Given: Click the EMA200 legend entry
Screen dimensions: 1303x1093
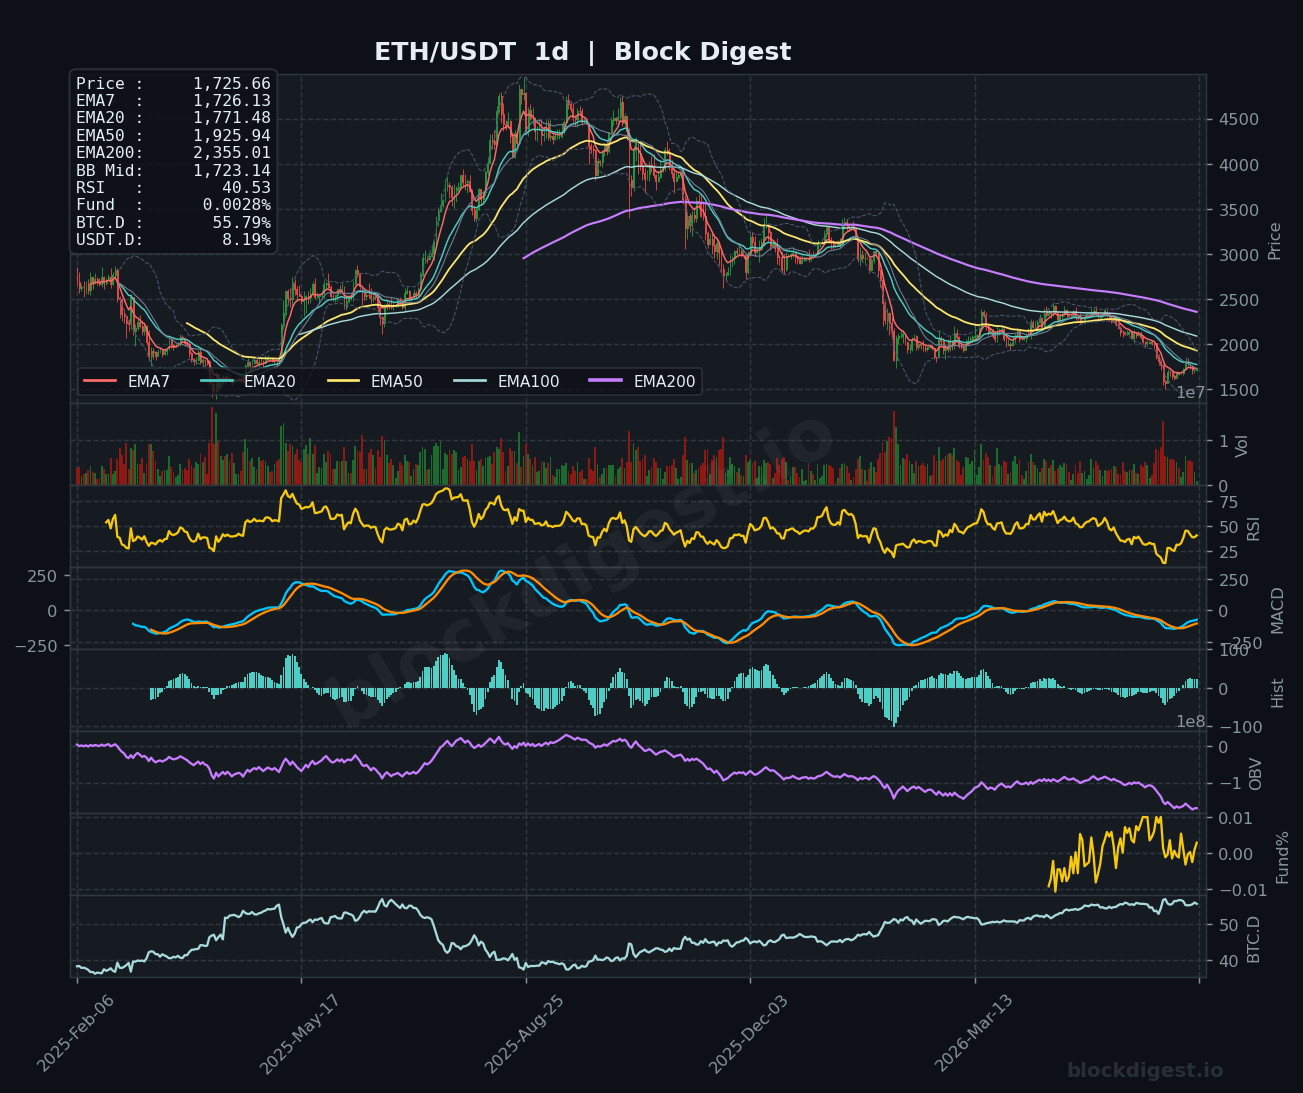Looking at the screenshot, I should point(642,381).
